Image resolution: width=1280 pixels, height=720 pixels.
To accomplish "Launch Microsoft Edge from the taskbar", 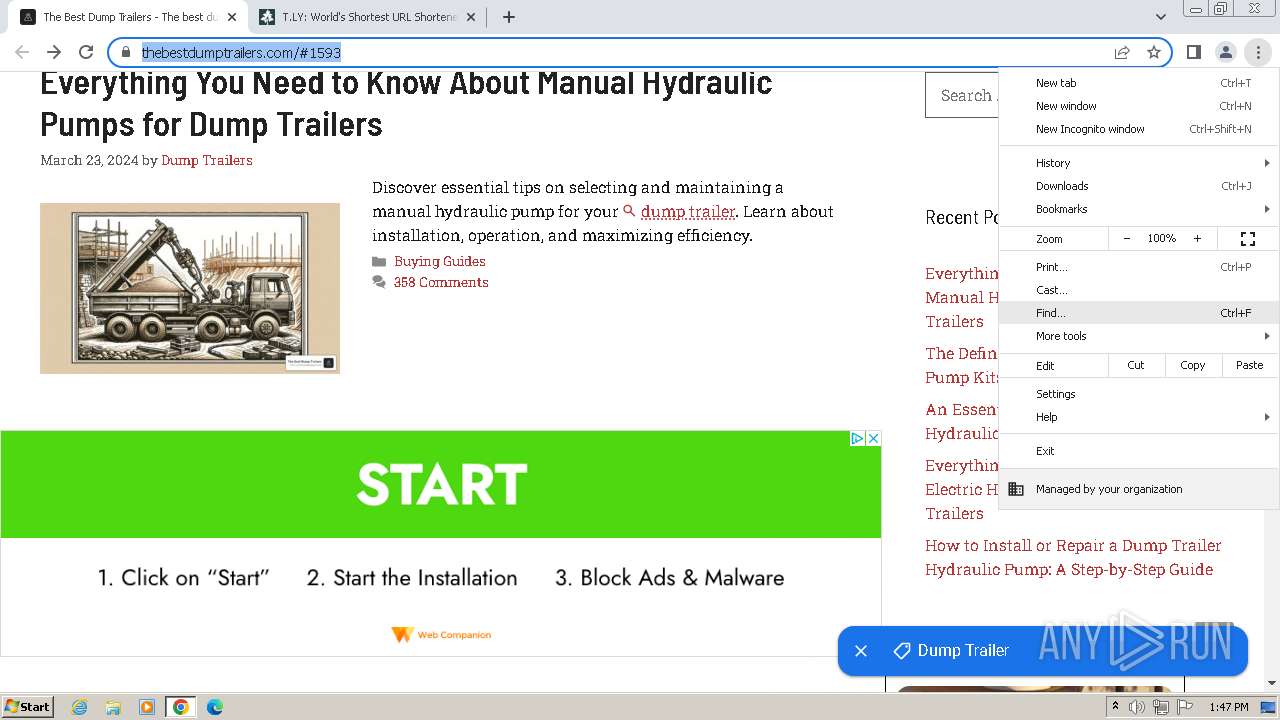I will pos(215,707).
